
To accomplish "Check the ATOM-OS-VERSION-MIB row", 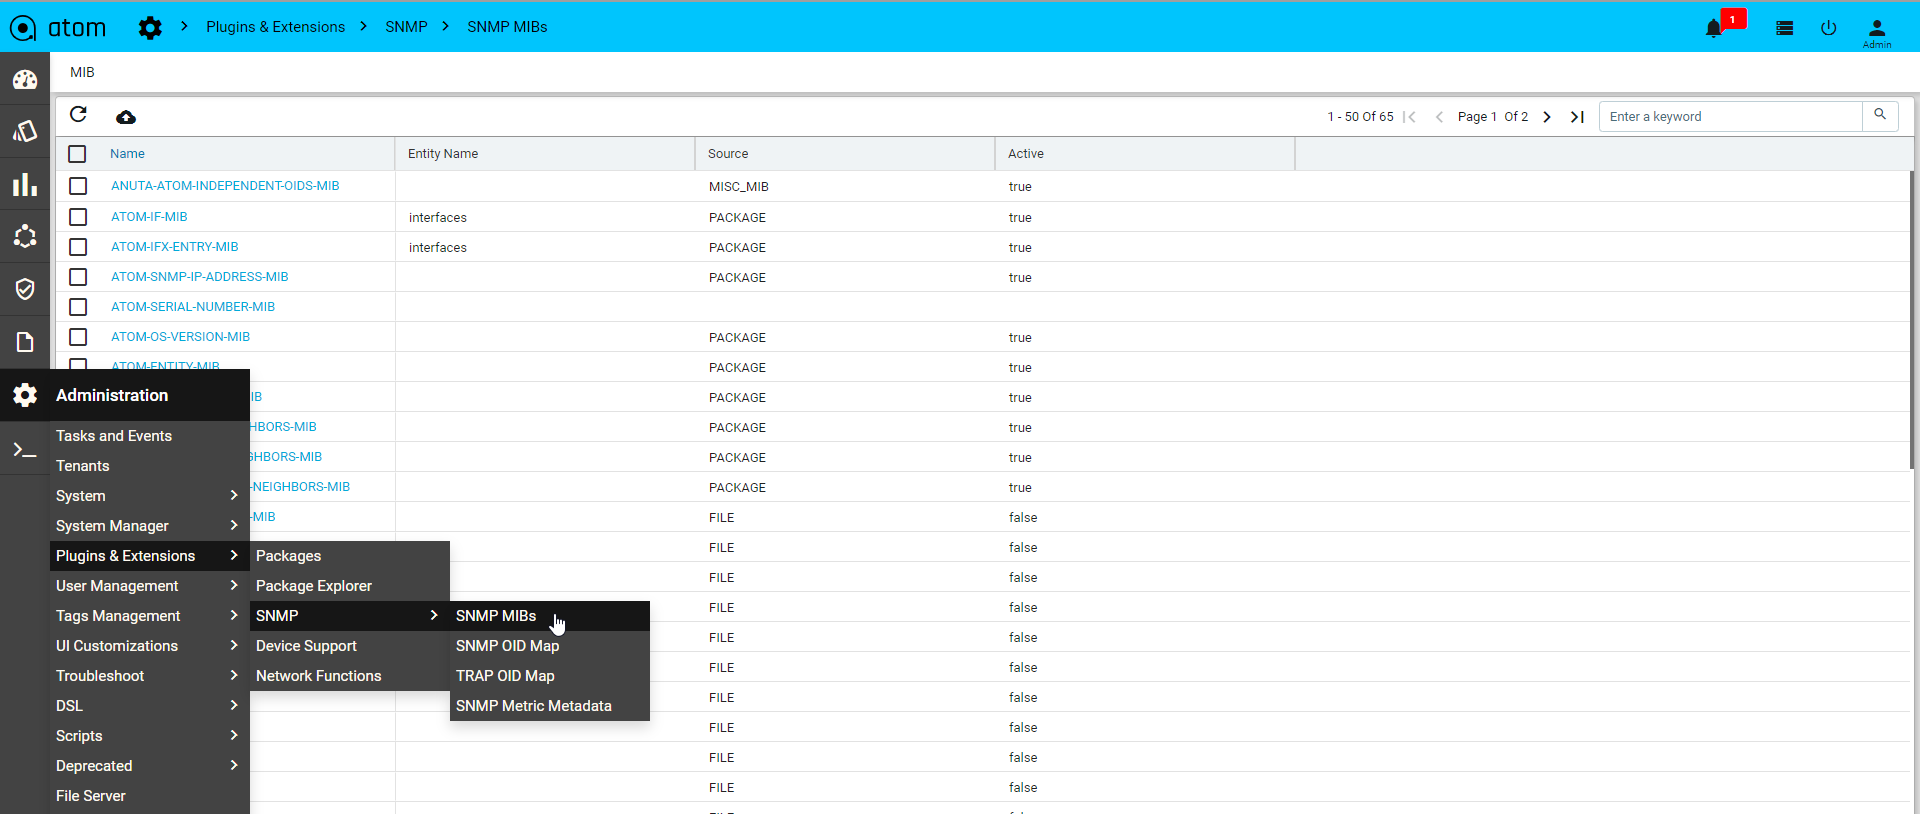I will click(78, 337).
